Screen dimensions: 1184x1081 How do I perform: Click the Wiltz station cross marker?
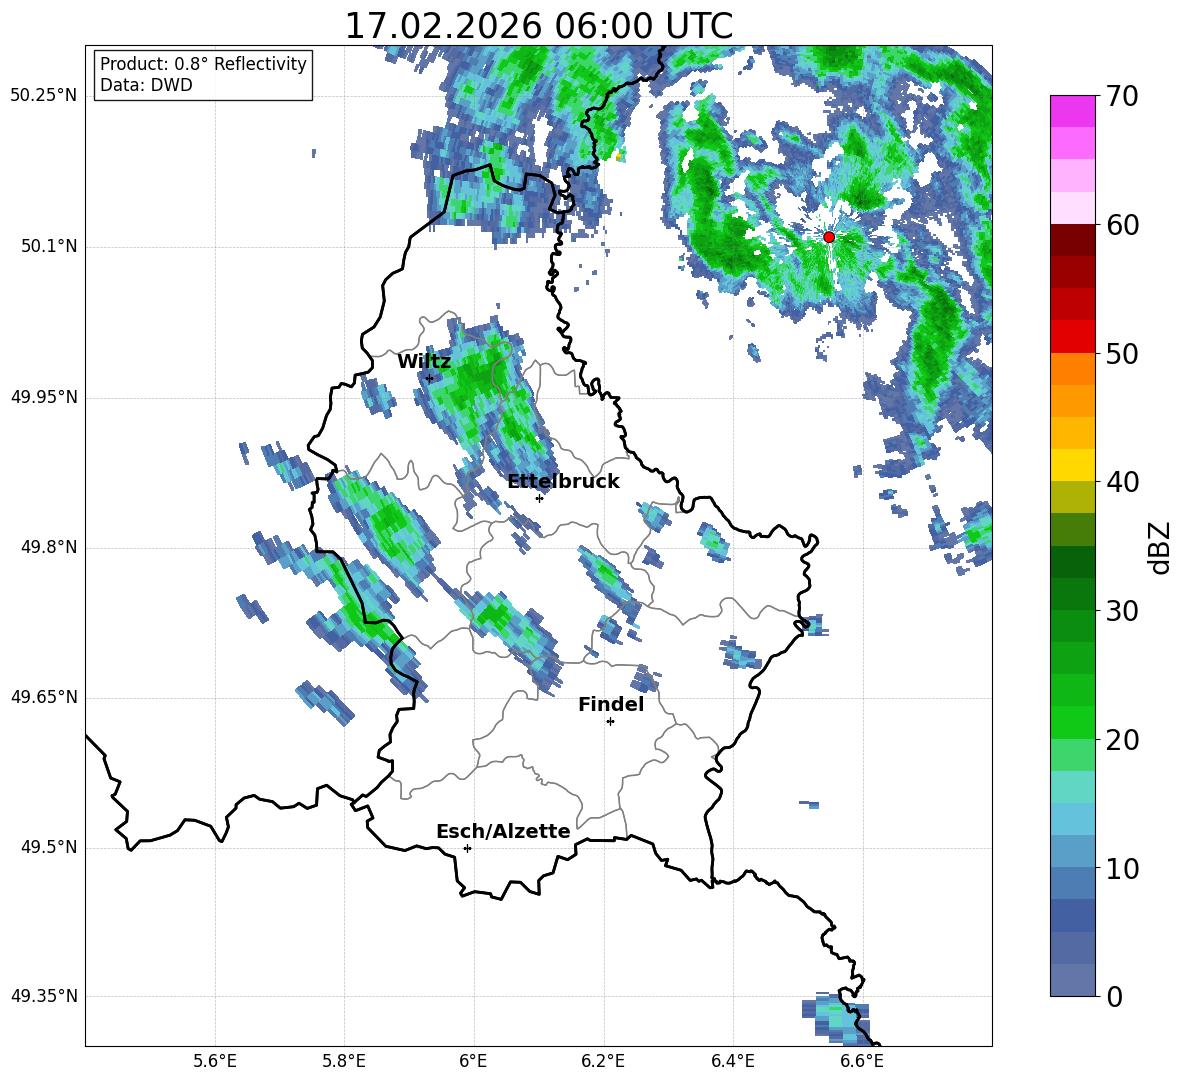click(429, 378)
